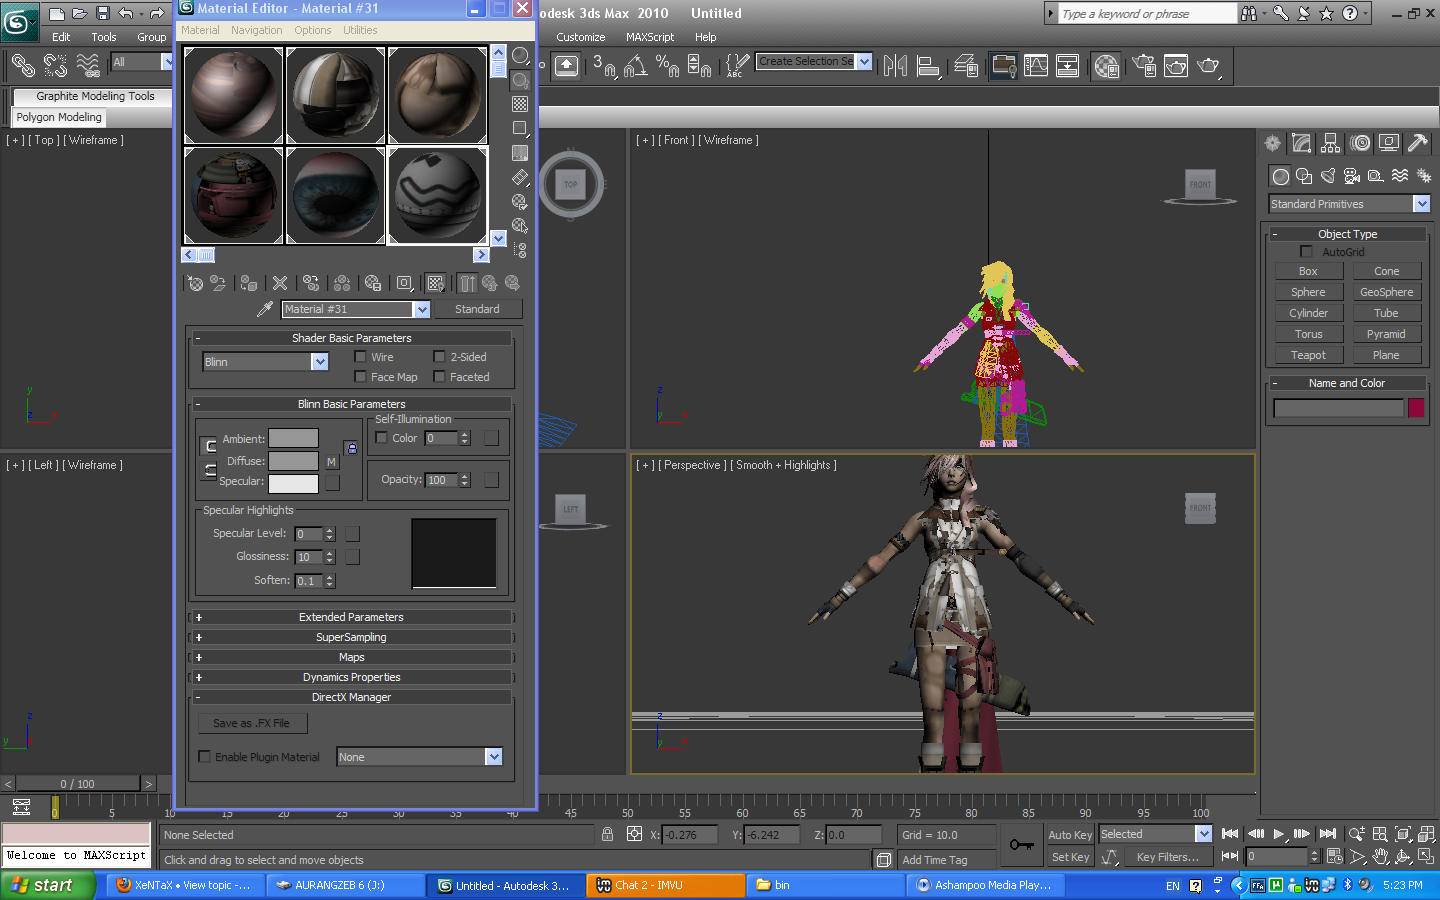
Task: Click the Get Material icon in Material Editor
Action: pyautogui.click(x=196, y=283)
